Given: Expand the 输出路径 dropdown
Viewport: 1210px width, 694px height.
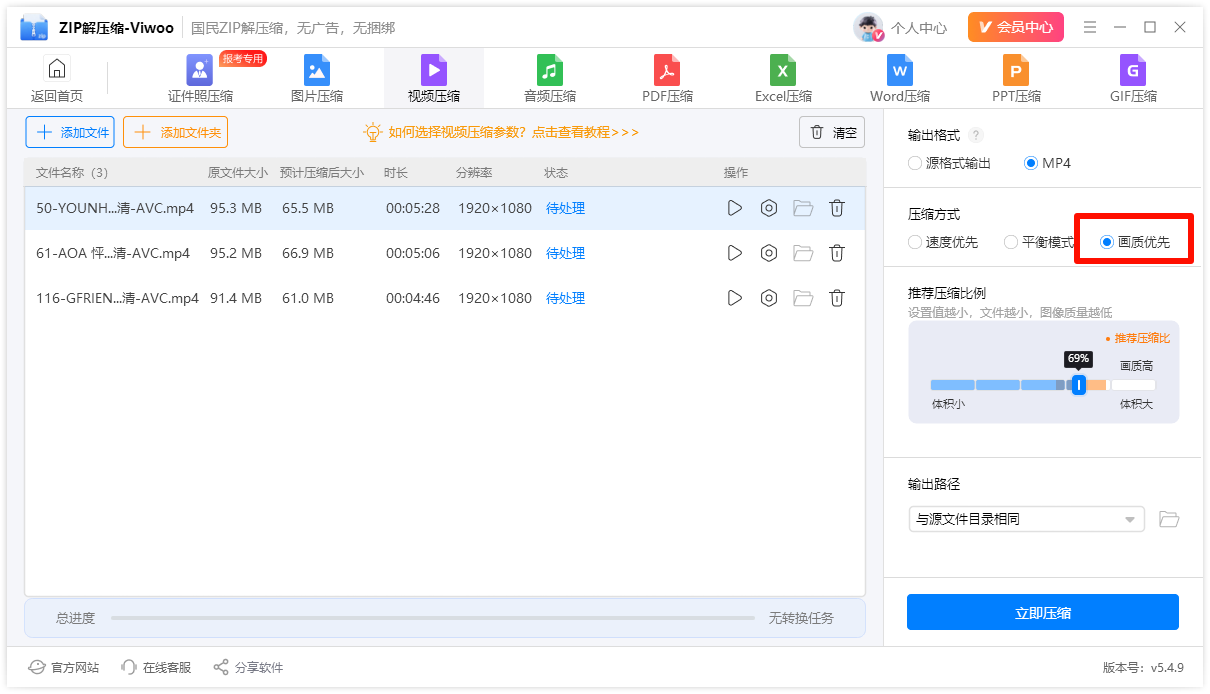Looking at the screenshot, I should click(x=1026, y=519).
